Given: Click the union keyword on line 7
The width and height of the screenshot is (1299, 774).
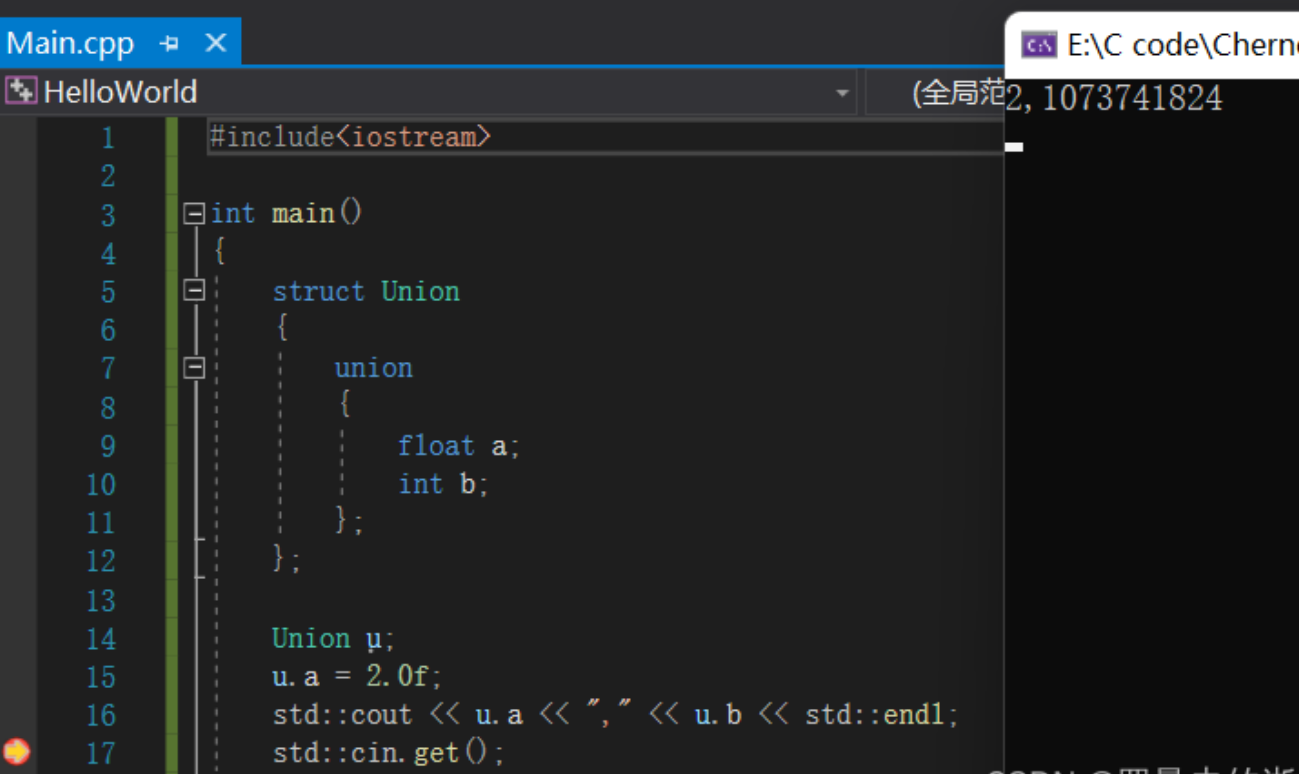Looking at the screenshot, I should coord(373,368).
